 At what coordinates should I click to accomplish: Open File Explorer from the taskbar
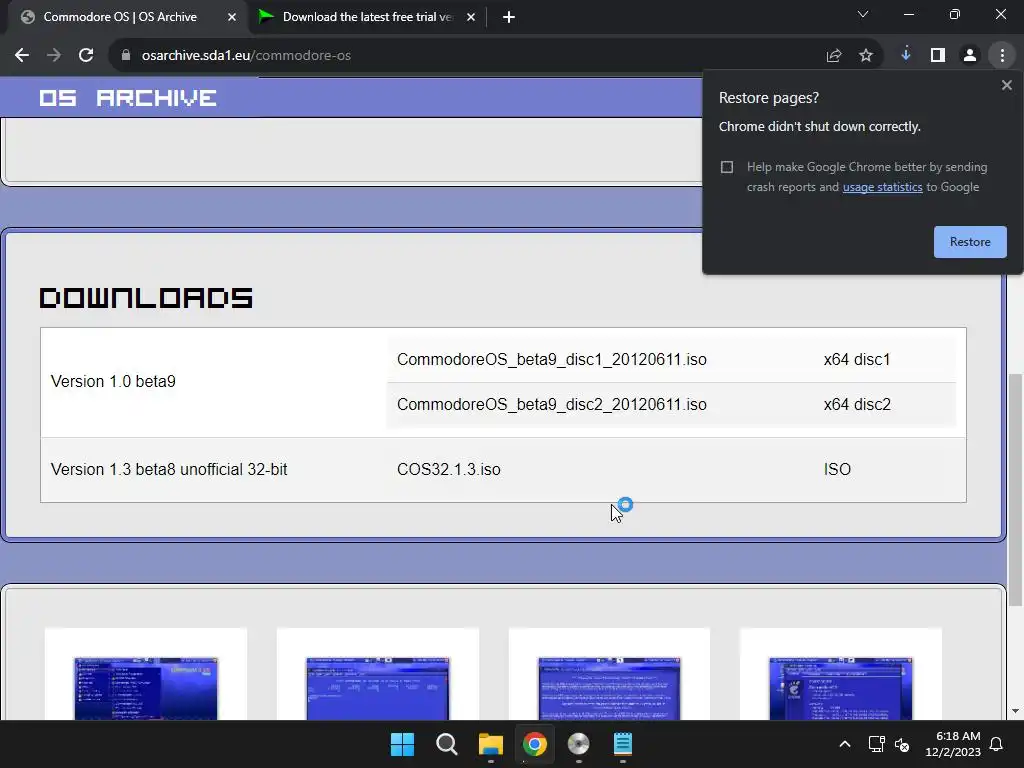[x=490, y=744]
